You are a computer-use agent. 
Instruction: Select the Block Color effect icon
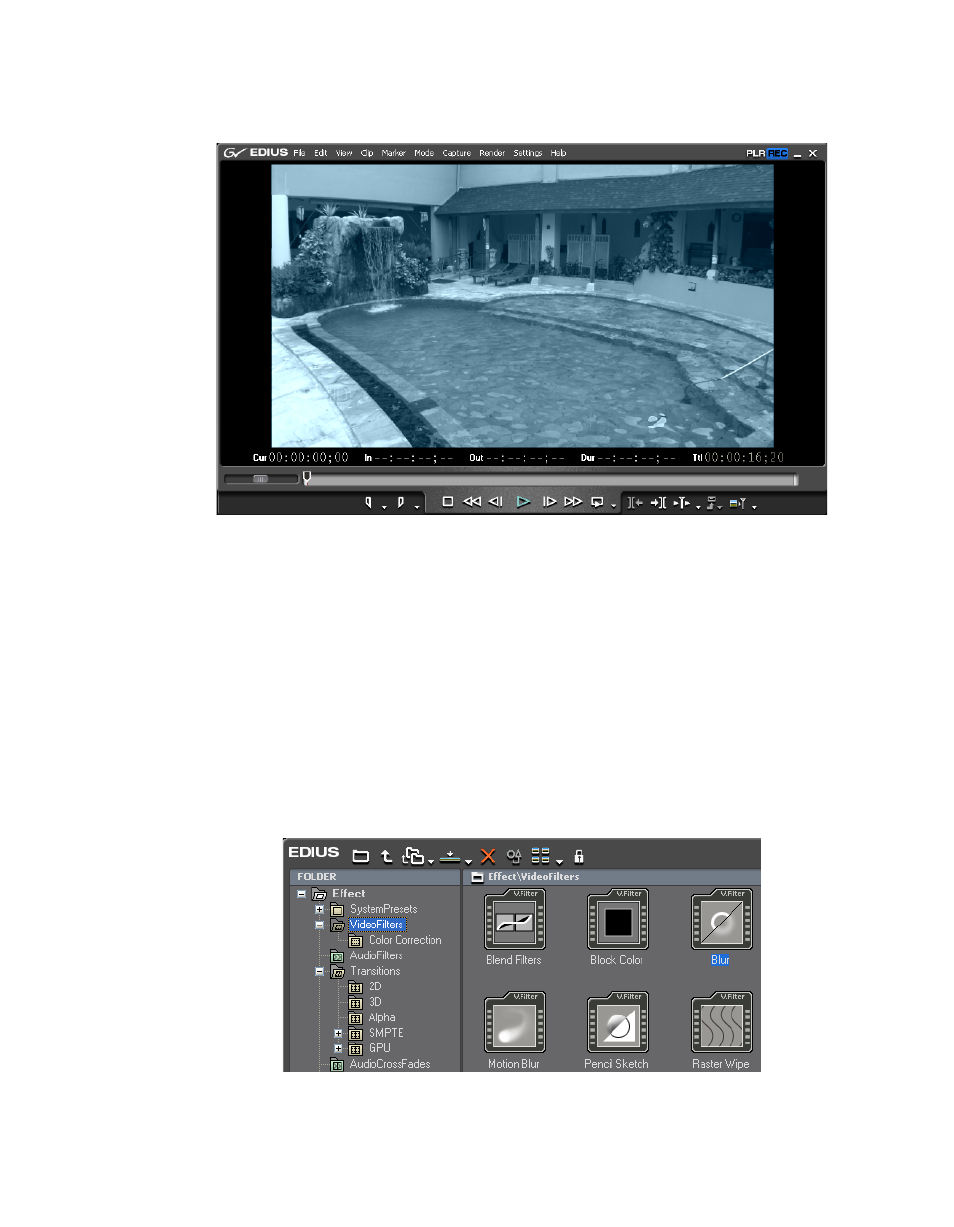(617, 919)
